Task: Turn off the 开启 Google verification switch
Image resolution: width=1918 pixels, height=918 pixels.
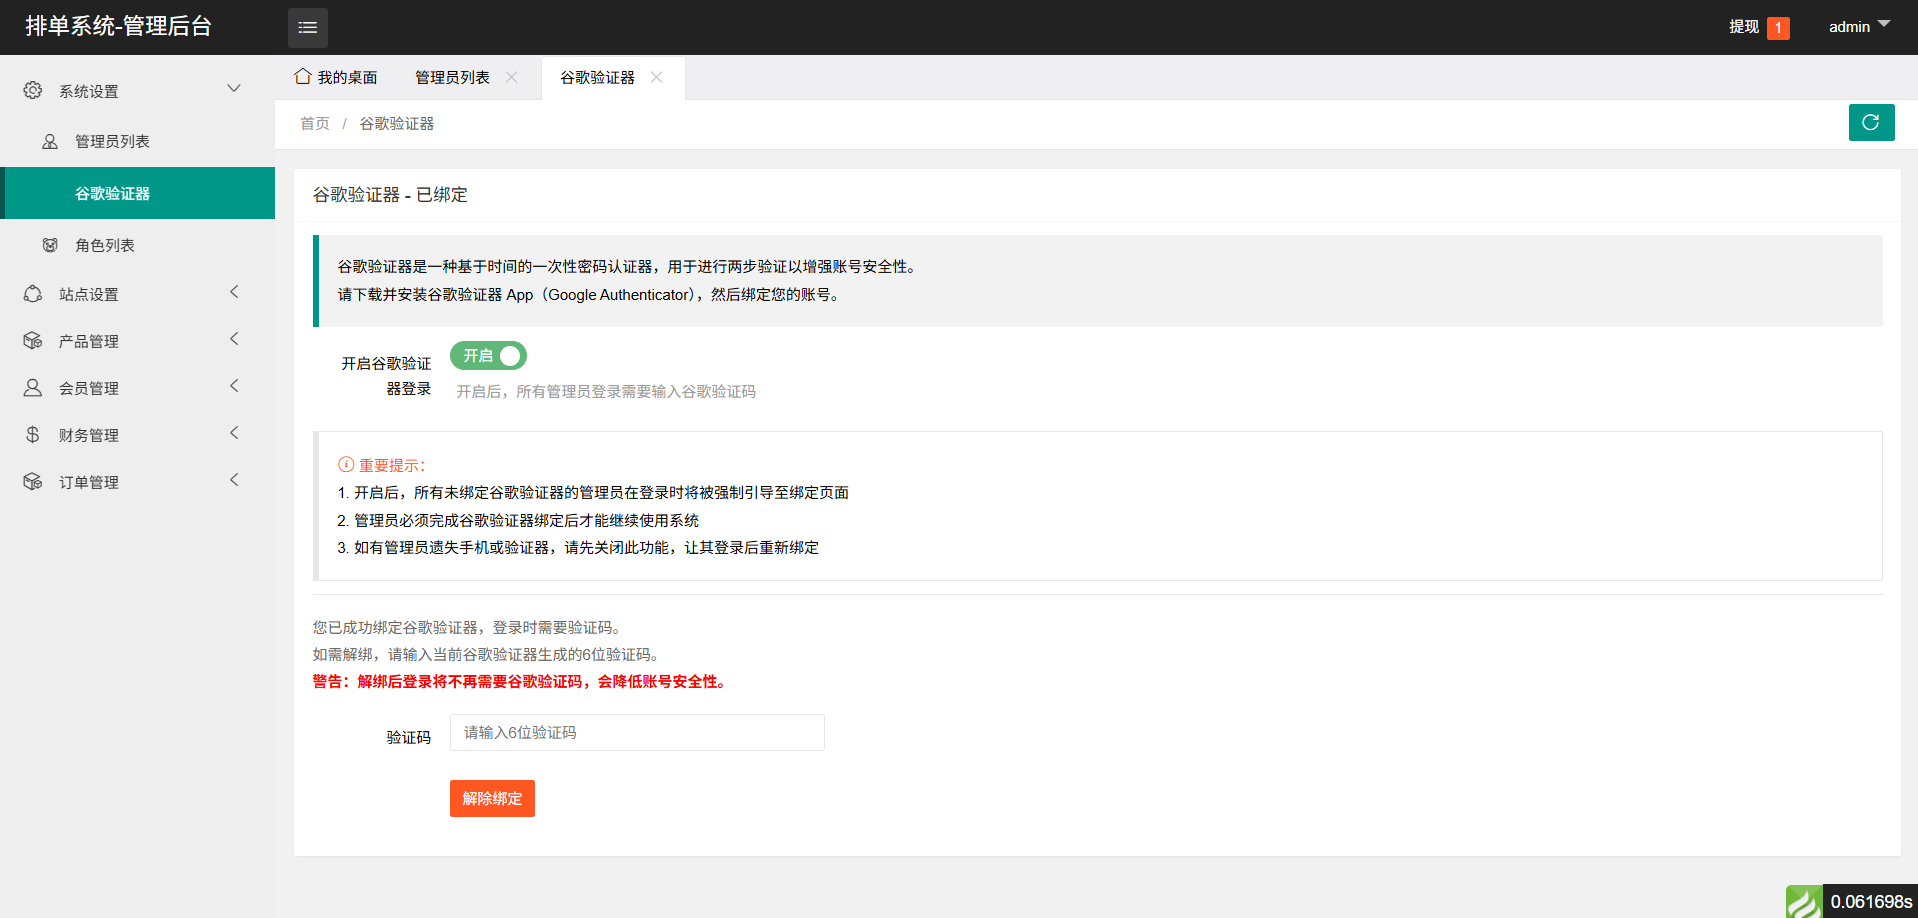Action: click(x=488, y=356)
